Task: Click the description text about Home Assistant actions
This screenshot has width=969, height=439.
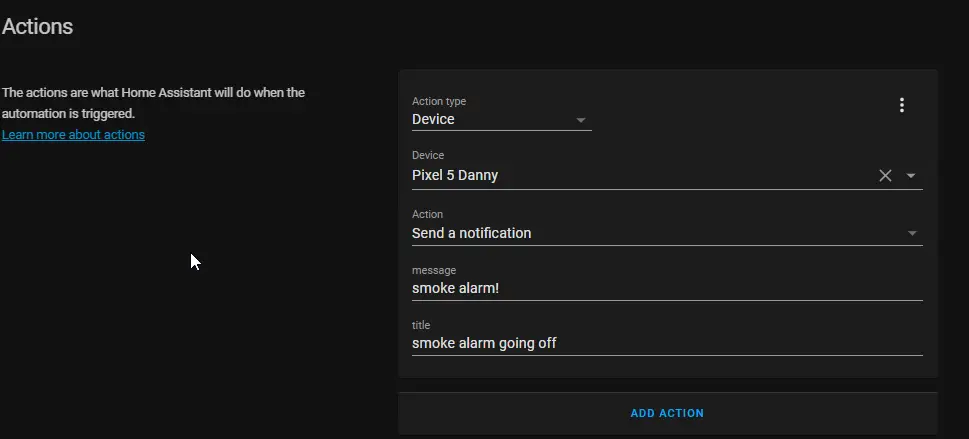Action: [x=153, y=103]
